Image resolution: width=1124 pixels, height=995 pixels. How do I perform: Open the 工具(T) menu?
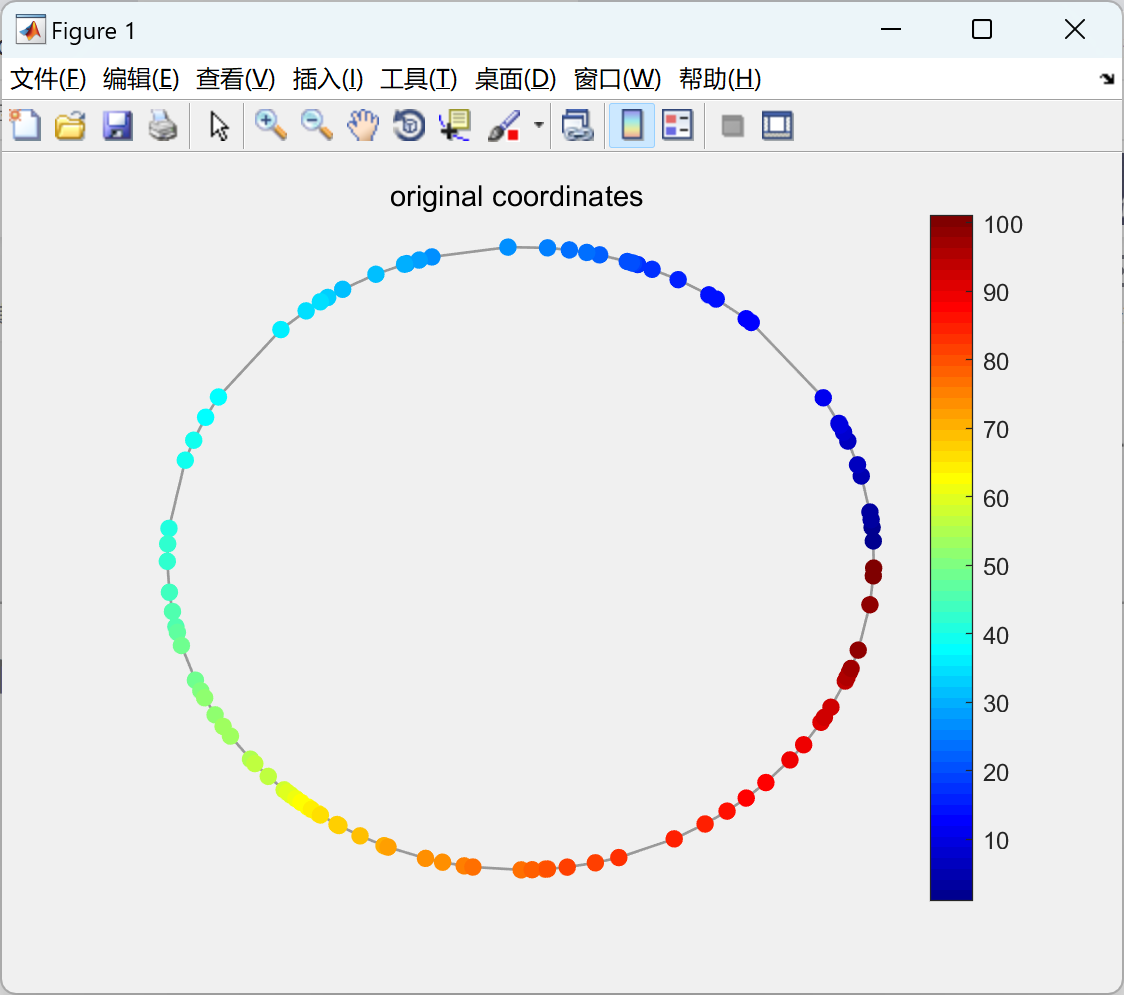coord(419,79)
